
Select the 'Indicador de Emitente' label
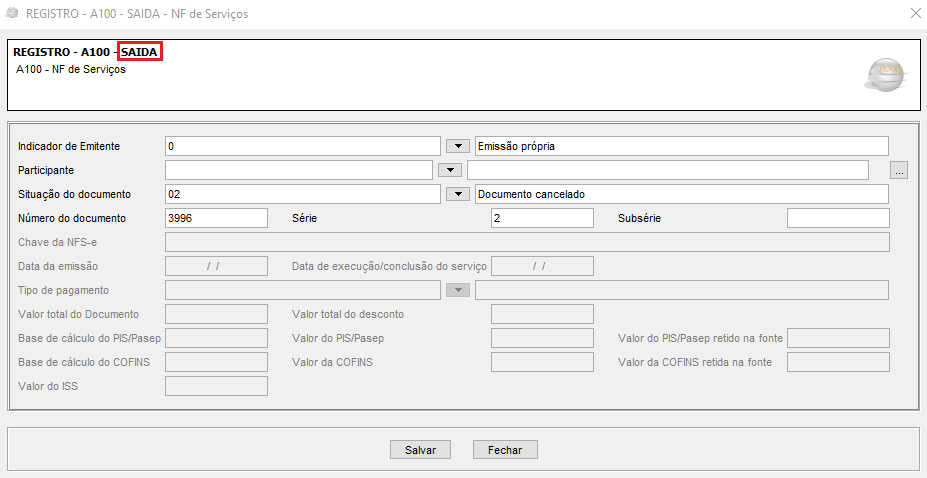(x=69, y=146)
